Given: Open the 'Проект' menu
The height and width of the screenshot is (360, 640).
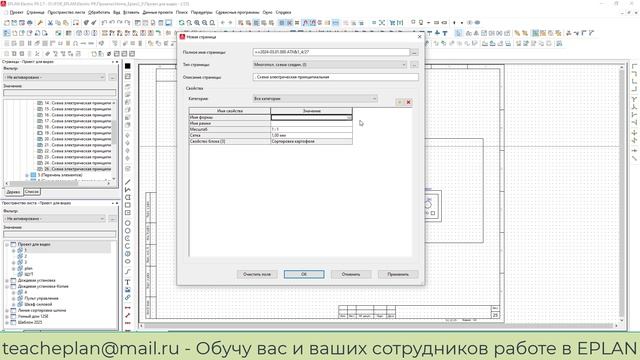Looking at the screenshot, I should pos(16,12).
